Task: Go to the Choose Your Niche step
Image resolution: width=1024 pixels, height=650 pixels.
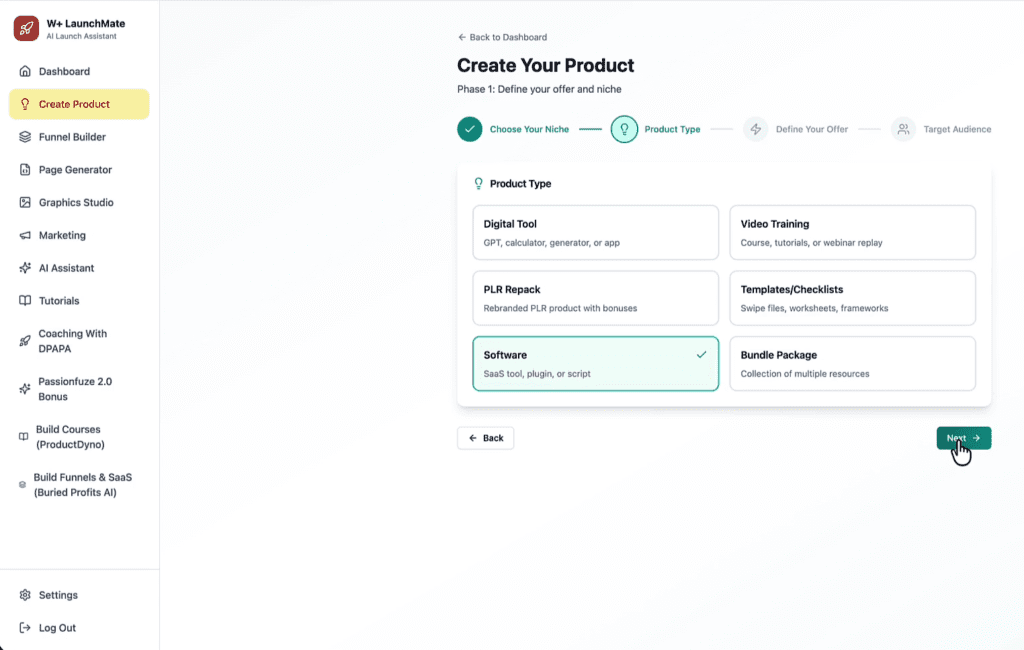Action: [470, 129]
